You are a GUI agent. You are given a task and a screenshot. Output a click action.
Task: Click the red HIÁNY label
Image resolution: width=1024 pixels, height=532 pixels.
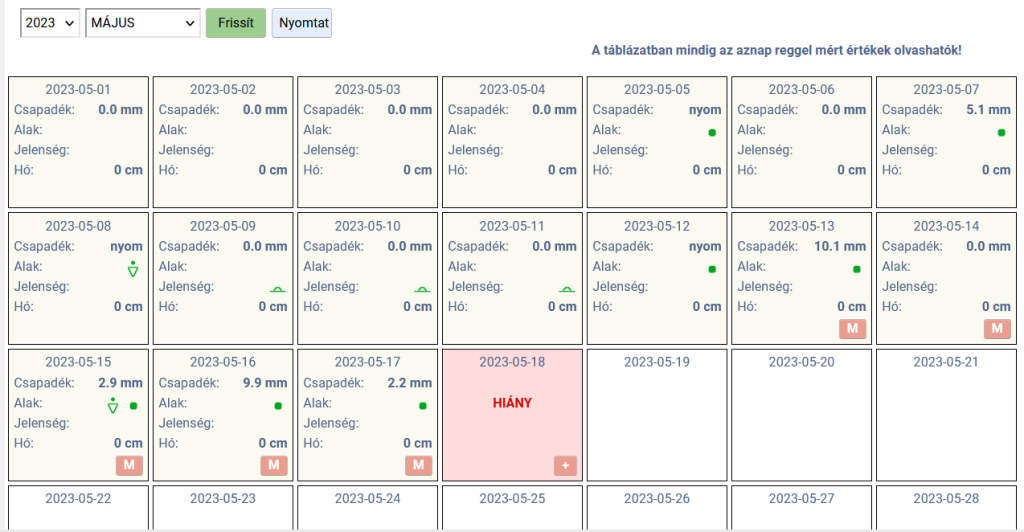pos(512,403)
